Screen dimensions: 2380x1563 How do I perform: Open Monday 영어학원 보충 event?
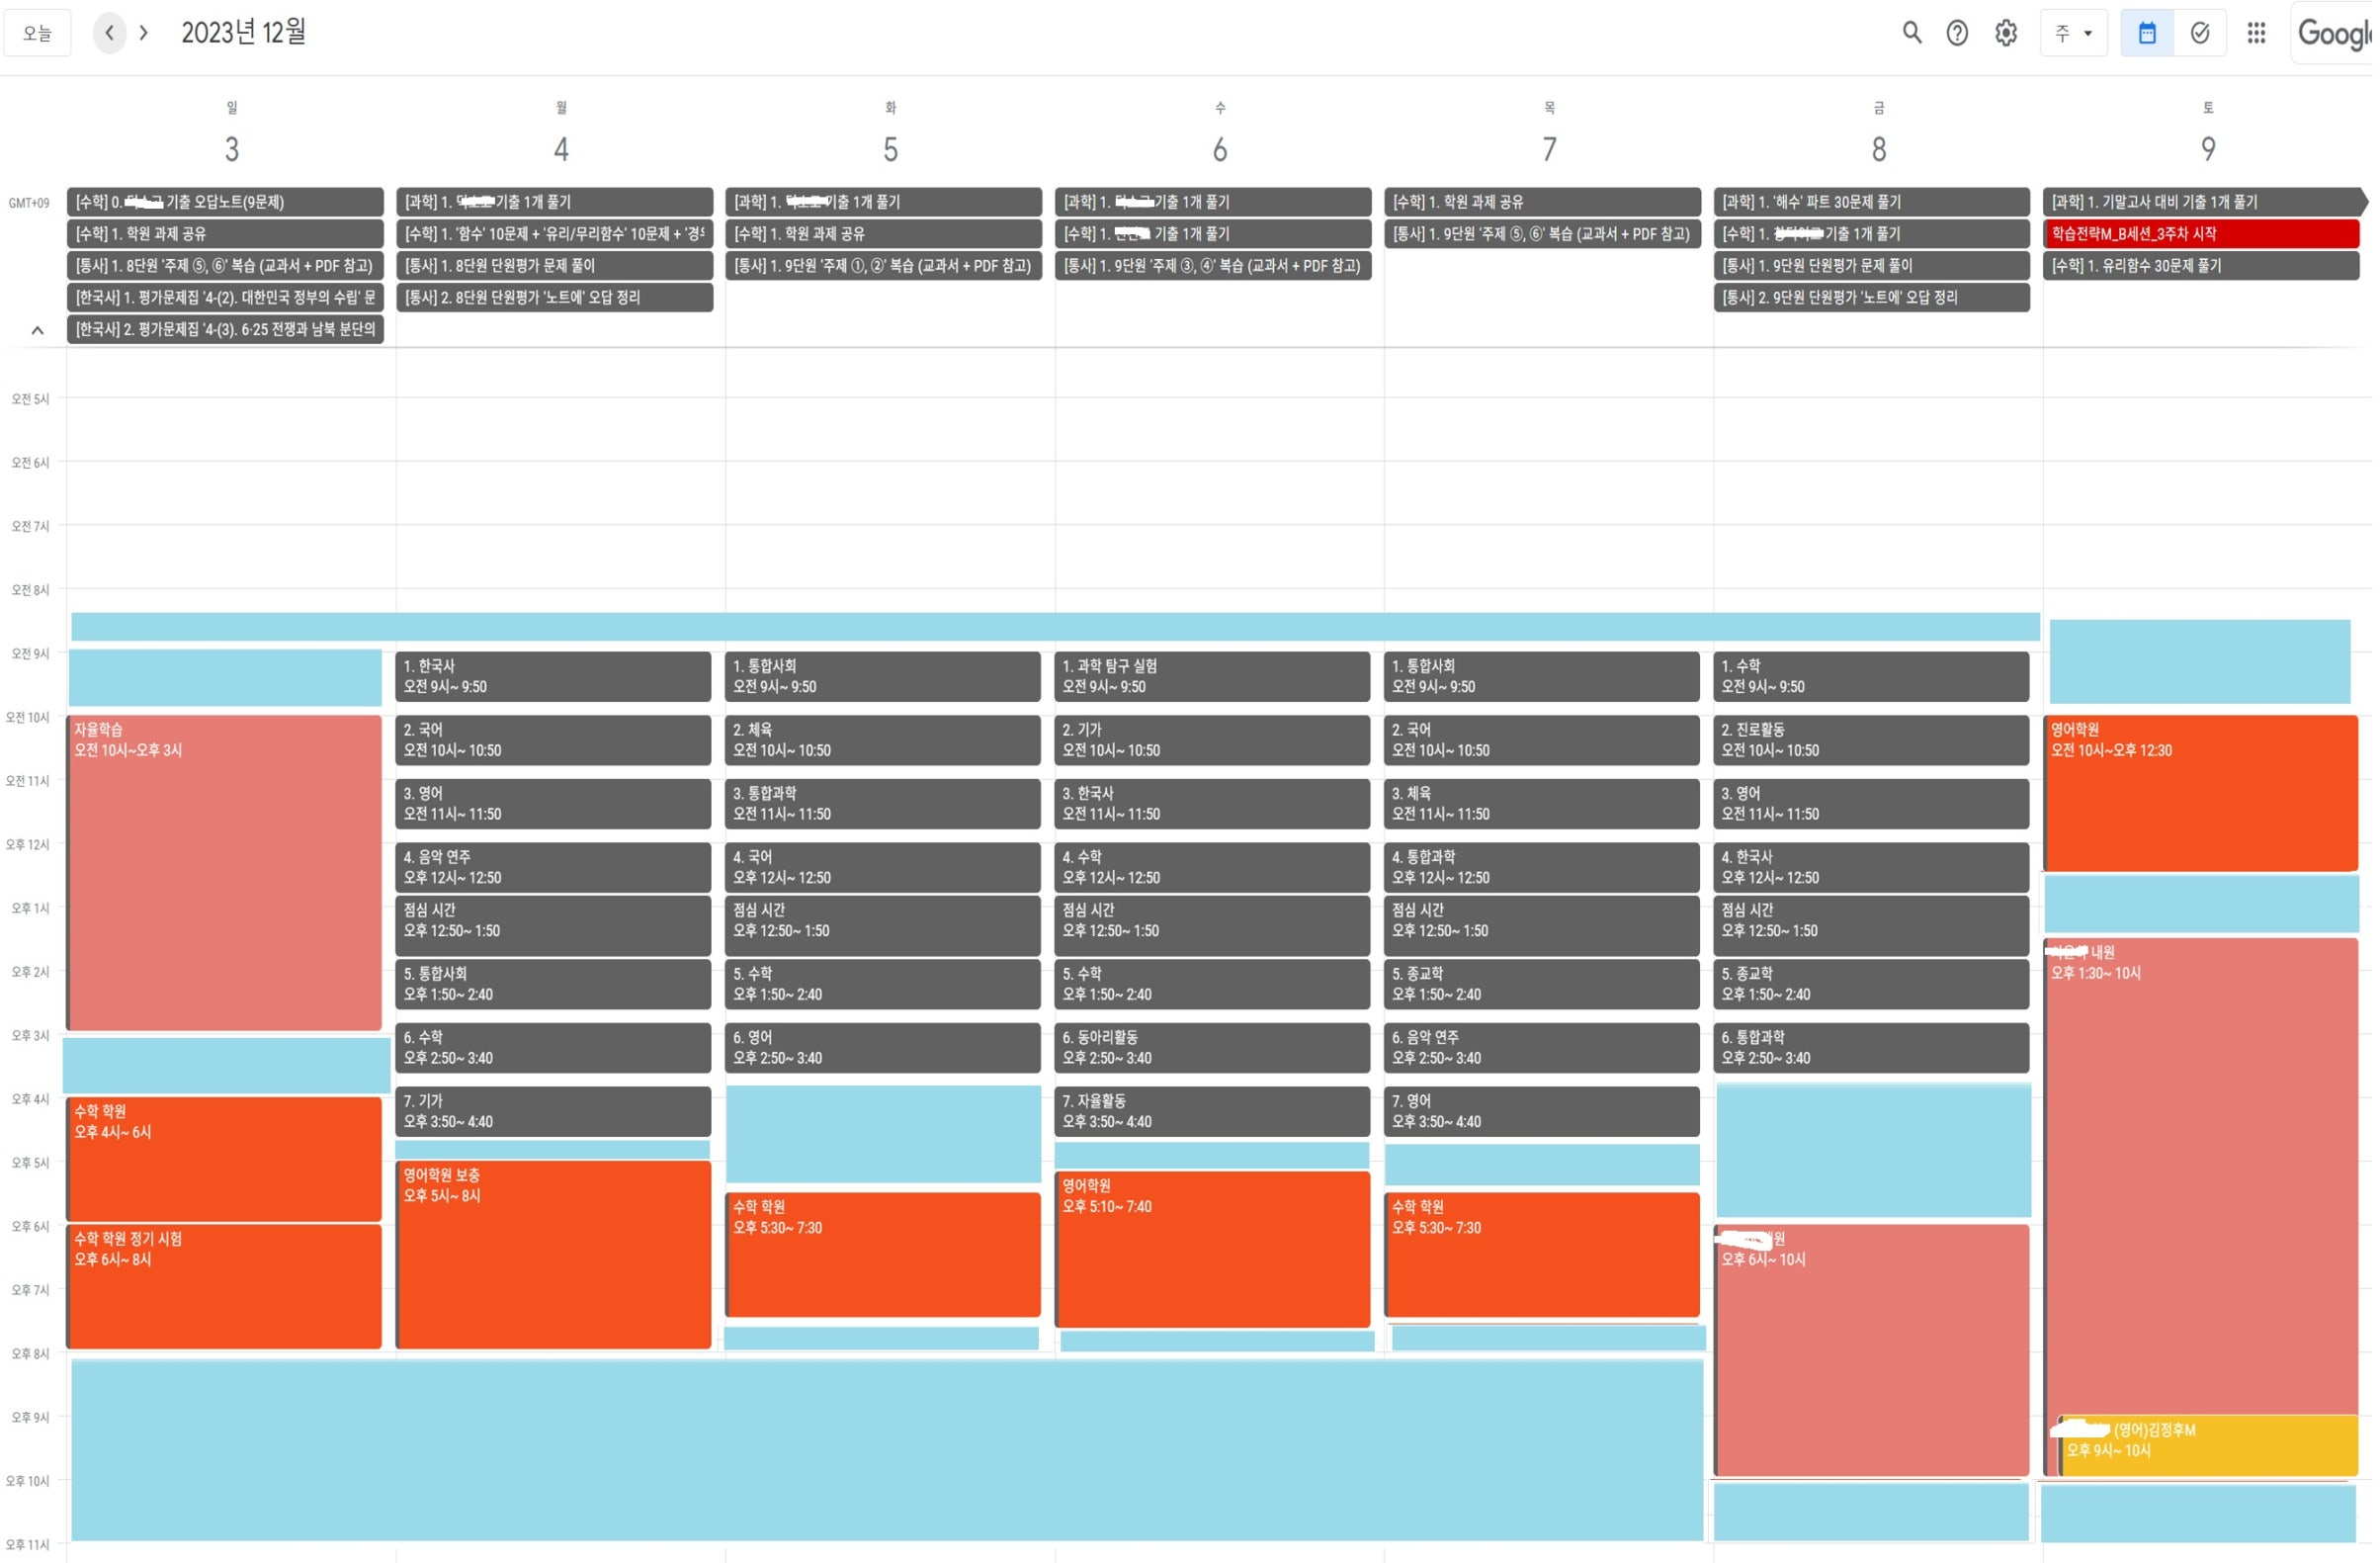click(555, 1256)
